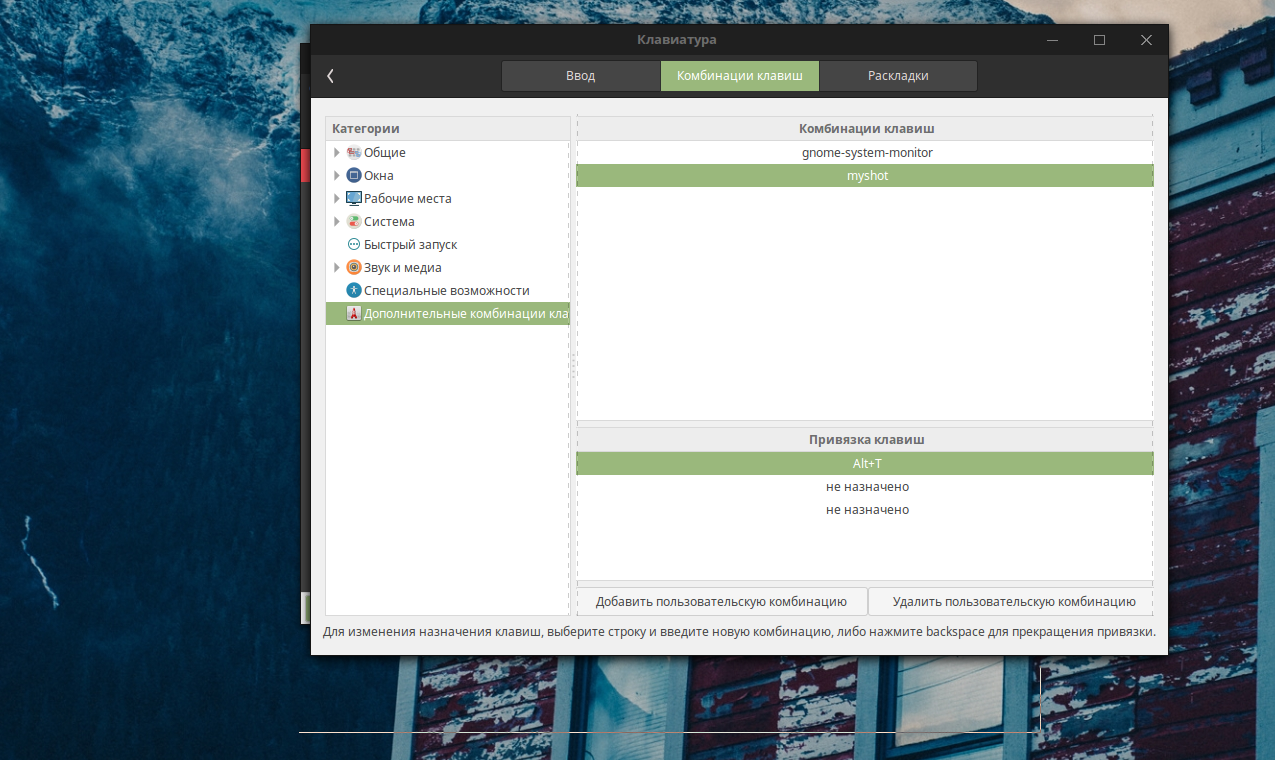Click the Звук и медиа icon
This screenshot has width=1275, height=760.
(x=354, y=268)
